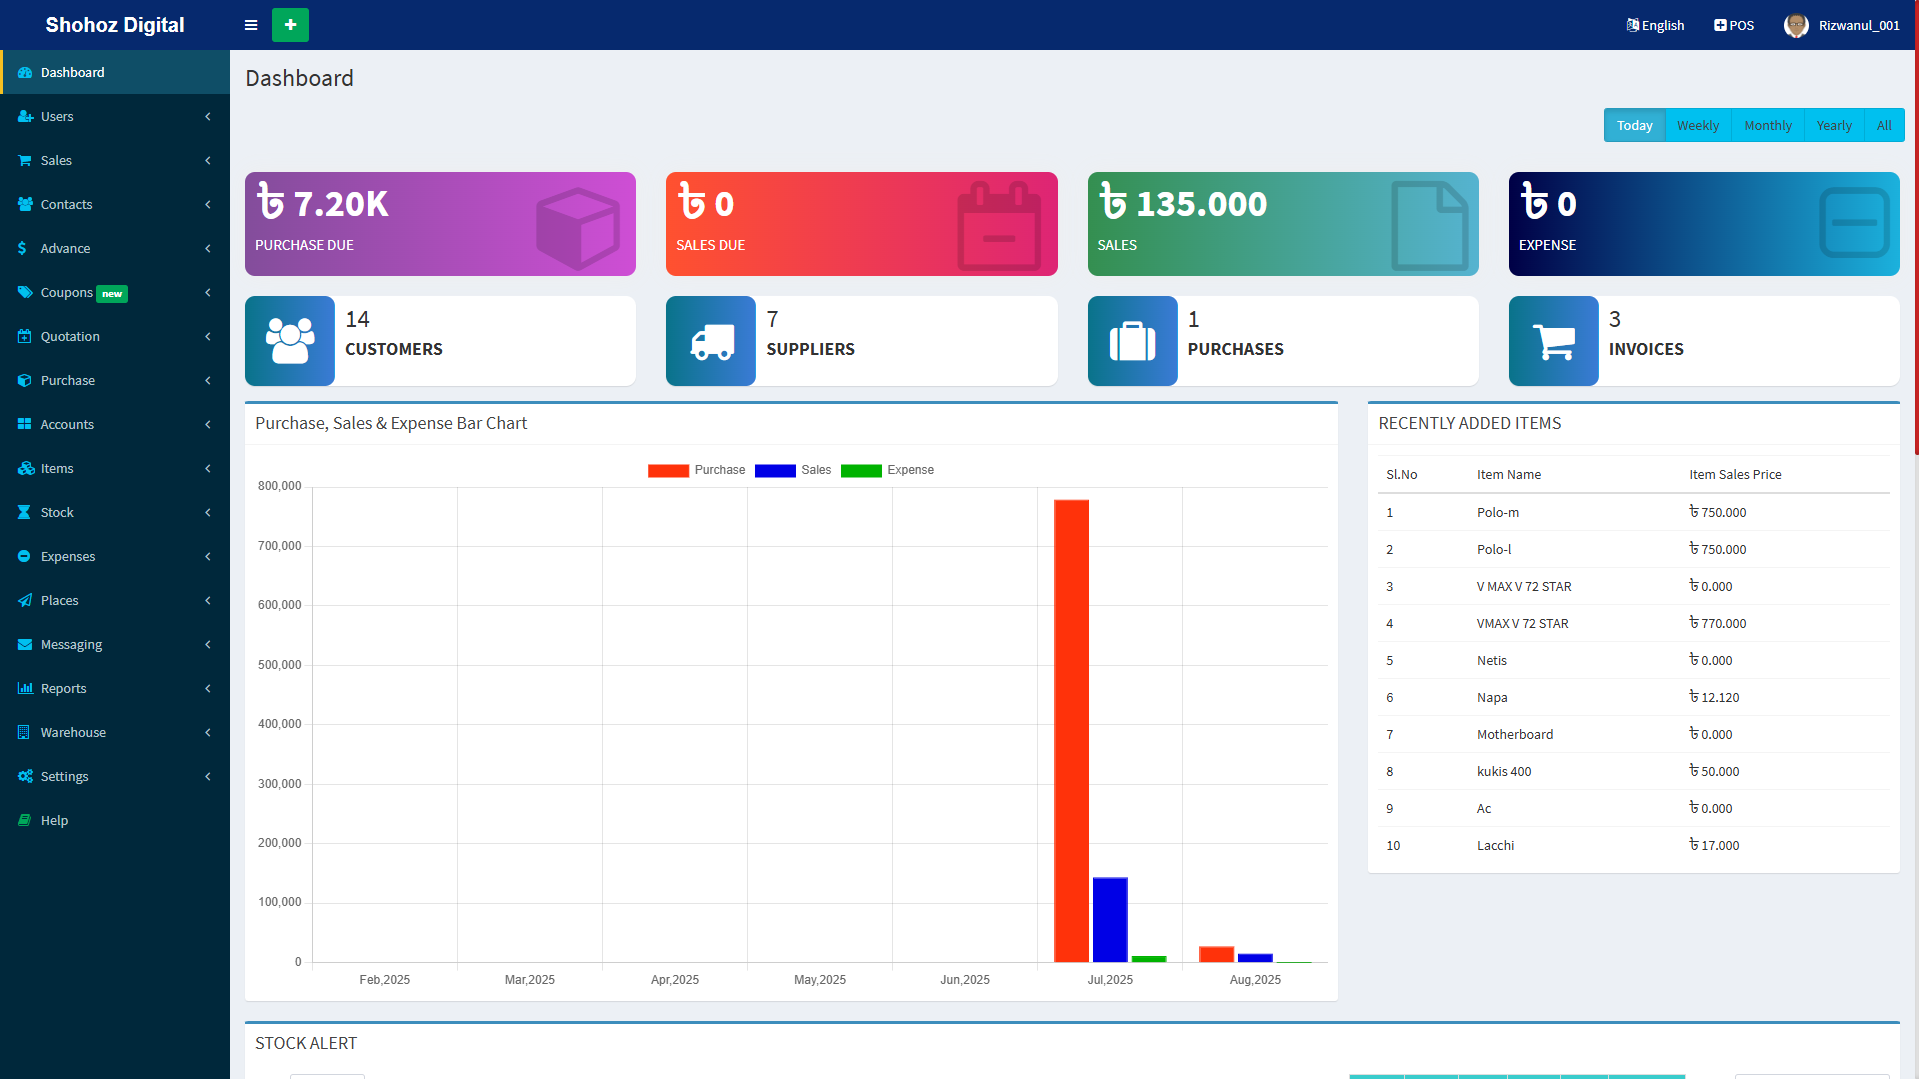Click the green plus quick-add button
Image resolution: width=1919 pixels, height=1079 pixels.
pos(290,25)
